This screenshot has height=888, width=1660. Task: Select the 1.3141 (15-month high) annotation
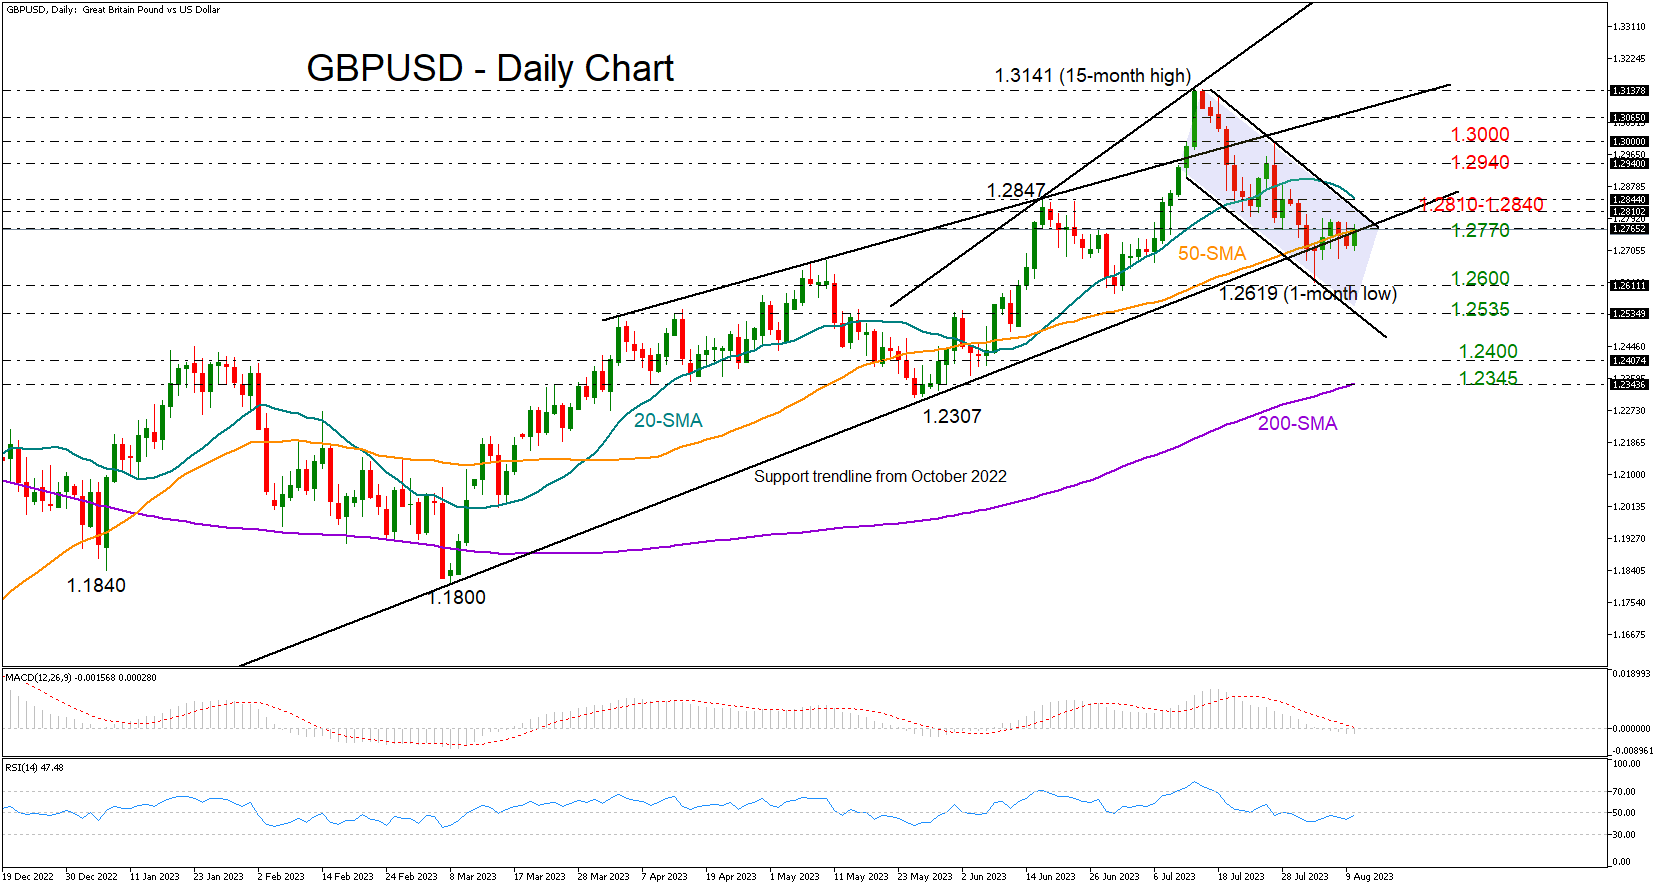pos(1092,76)
